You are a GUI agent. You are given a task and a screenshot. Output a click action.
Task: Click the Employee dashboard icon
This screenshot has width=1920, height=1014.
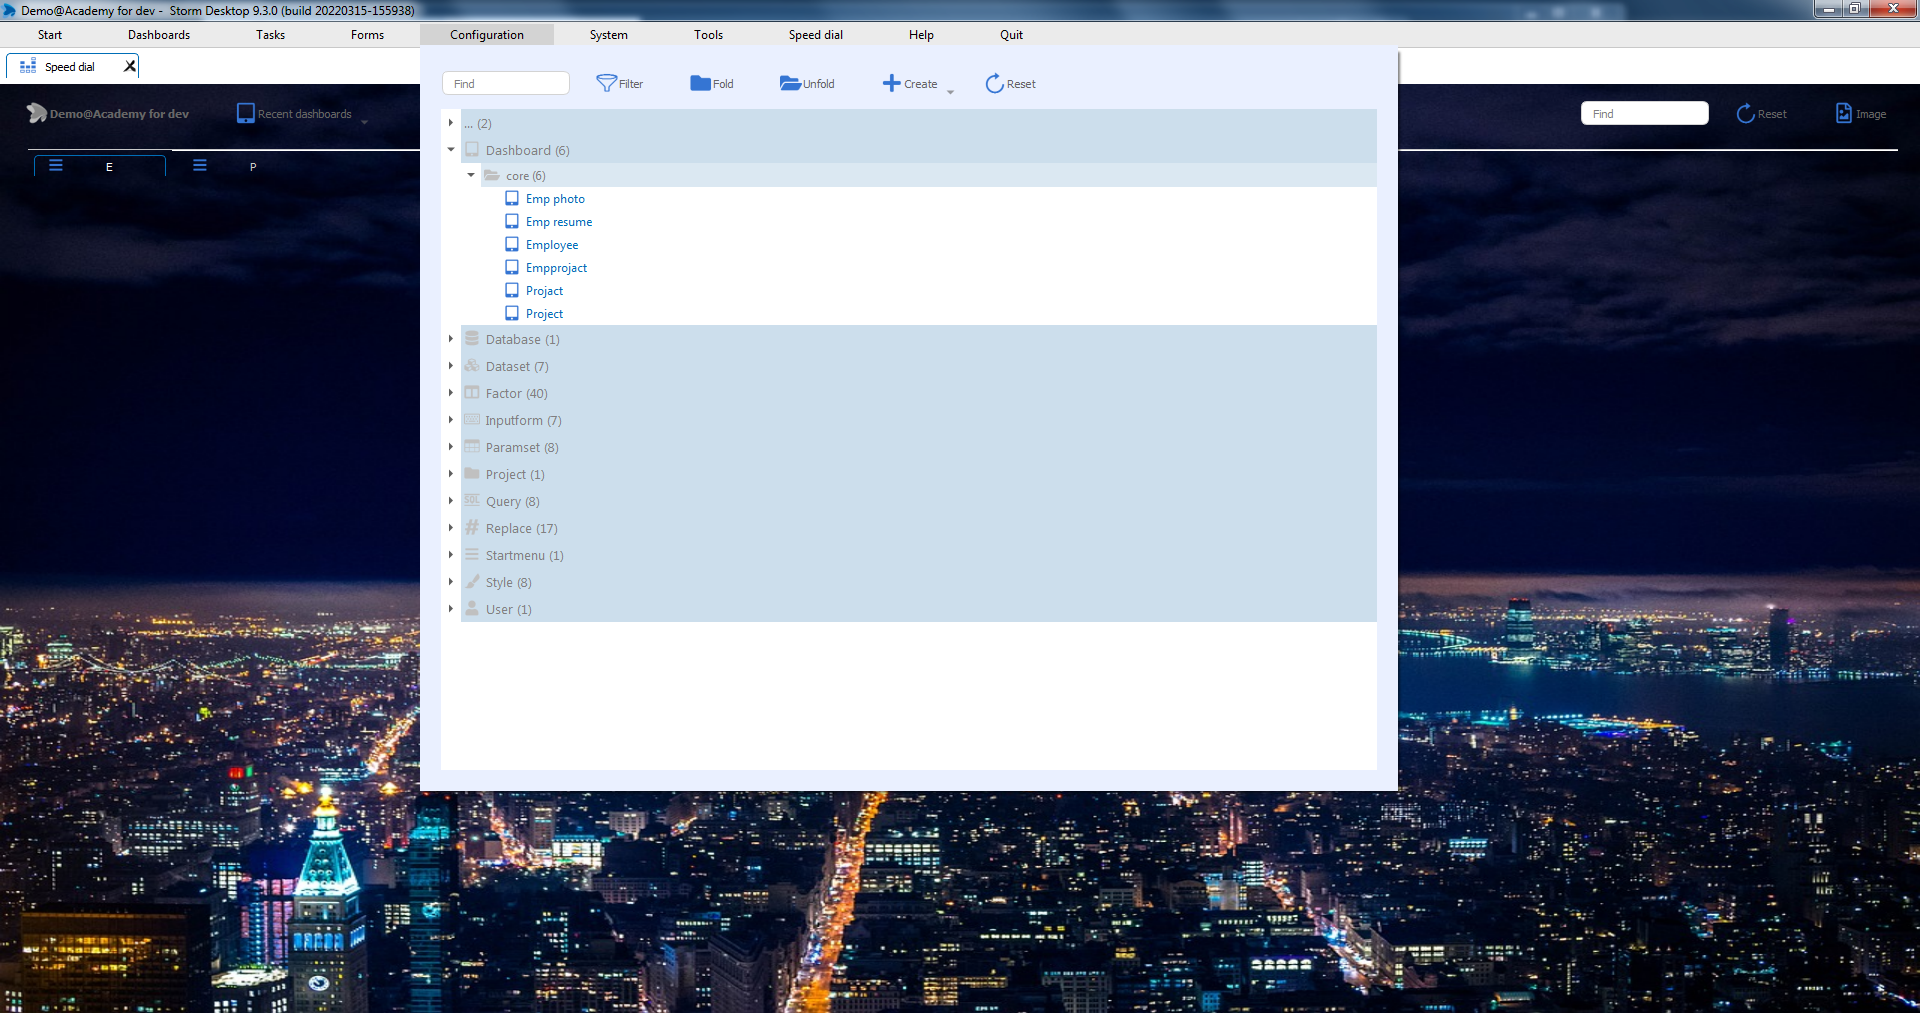coord(512,244)
